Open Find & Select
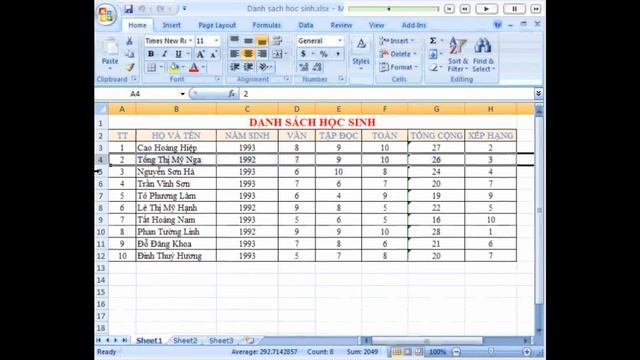 (x=483, y=54)
